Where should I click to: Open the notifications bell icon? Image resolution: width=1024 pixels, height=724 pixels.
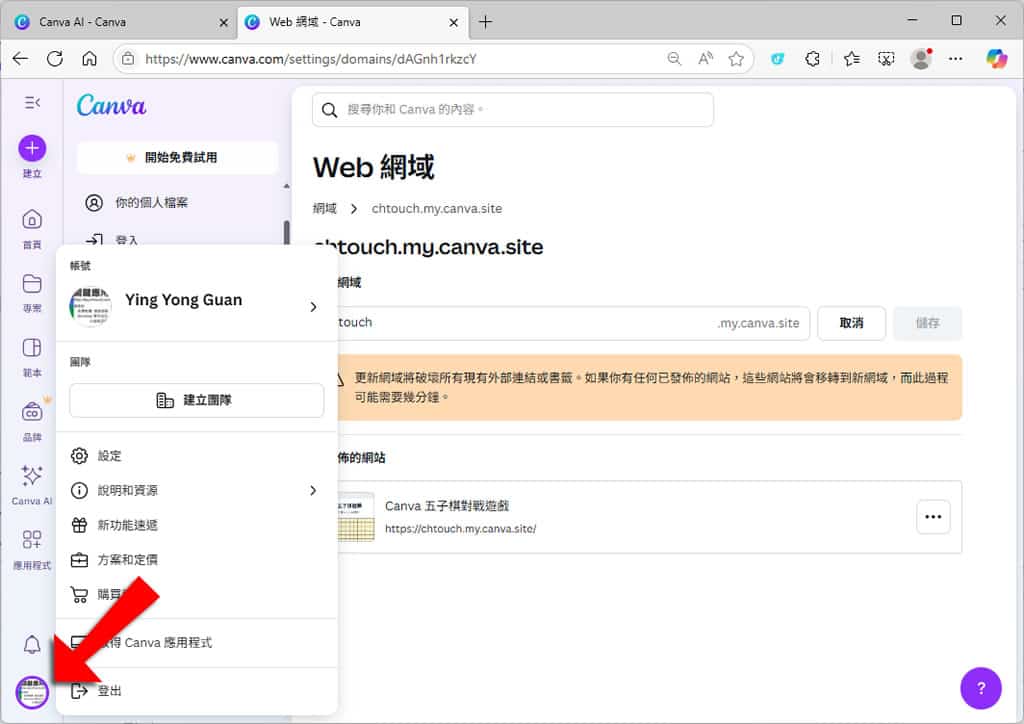pyautogui.click(x=32, y=645)
